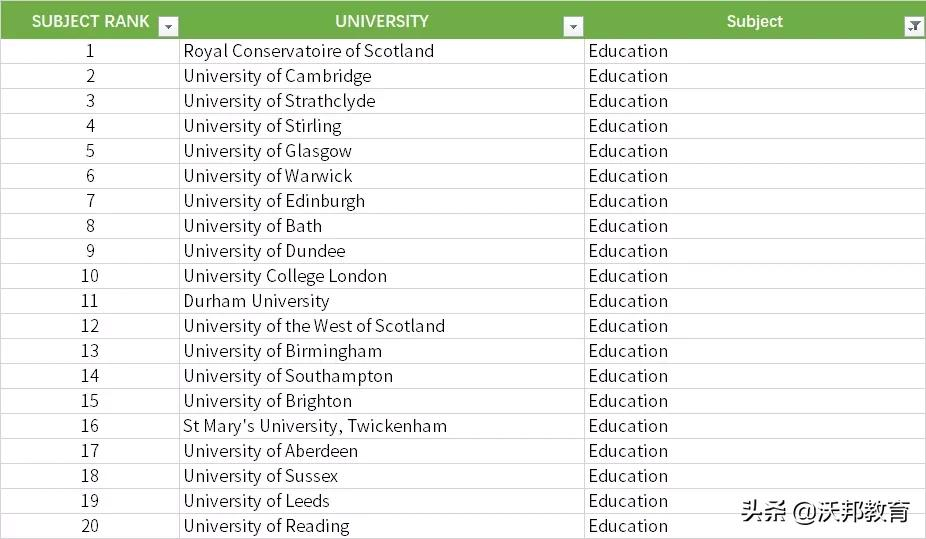926x539 pixels.
Task: Open the UNIVERSITY column filter dropdown
Action: [x=573, y=27]
